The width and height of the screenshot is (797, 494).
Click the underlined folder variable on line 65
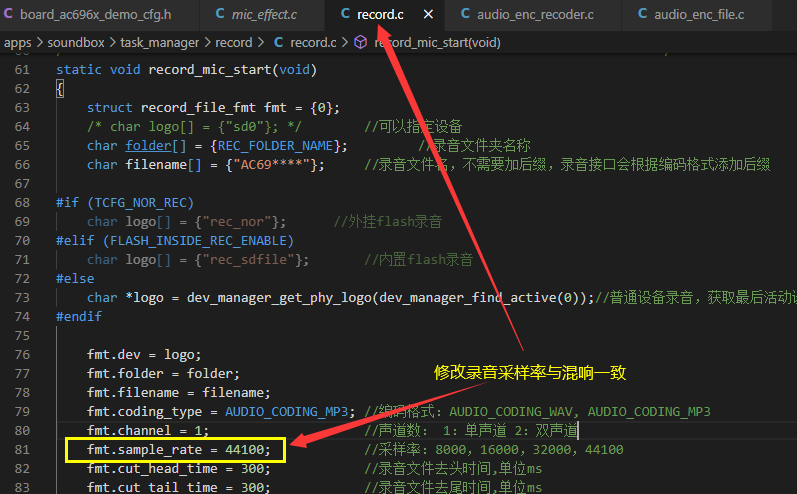pyautogui.click(x=148, y=146)
